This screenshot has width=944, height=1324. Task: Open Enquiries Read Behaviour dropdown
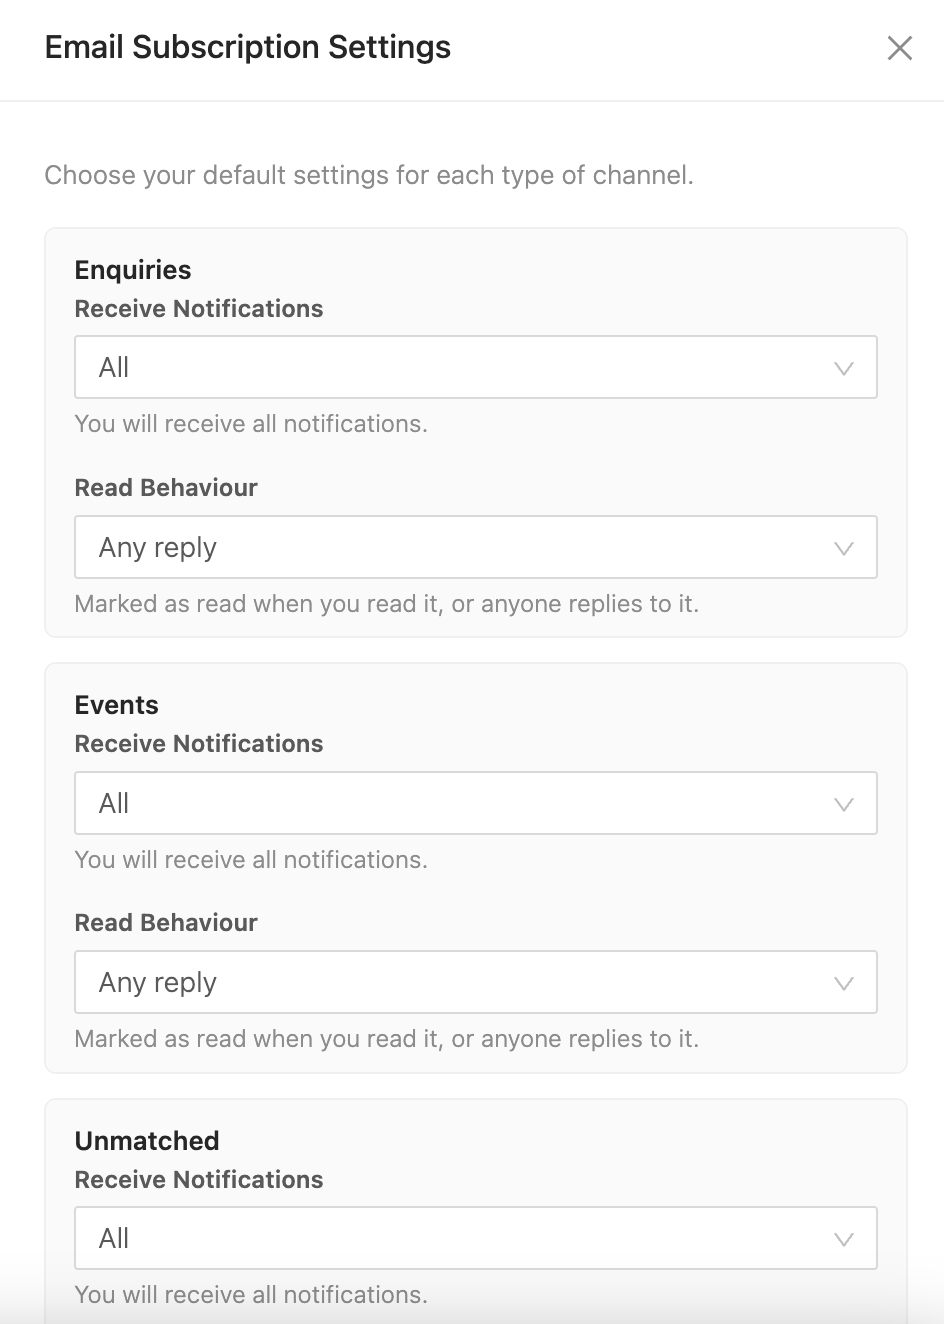pos(476,547)
